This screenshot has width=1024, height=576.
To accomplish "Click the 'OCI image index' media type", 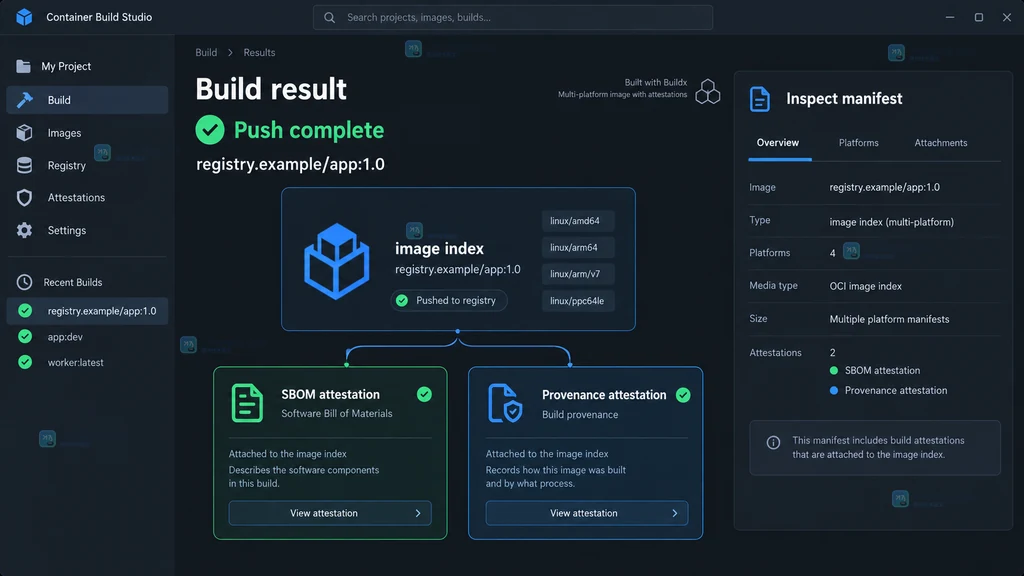I will [x=865, y=286].
